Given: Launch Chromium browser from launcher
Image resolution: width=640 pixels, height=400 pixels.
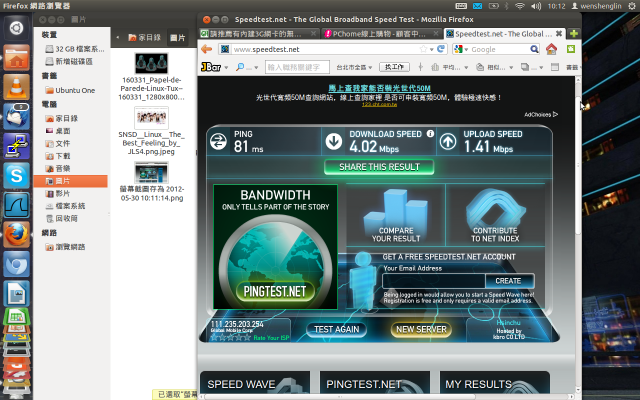Looking at the screenshot, I should point(16,264).
